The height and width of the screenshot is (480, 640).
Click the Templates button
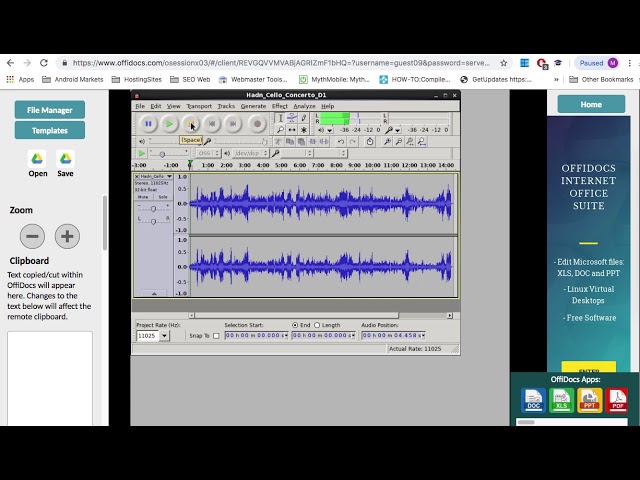pos(50,131)
